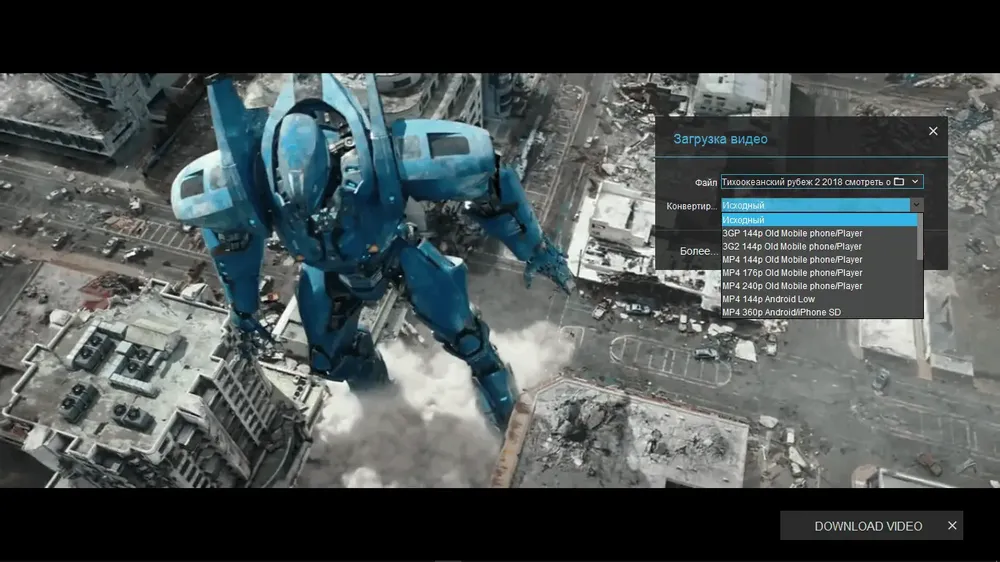This screenshot has height=562, width=1000.
Task: Close the Загрузка видео dialog
Action: point(933,131)
